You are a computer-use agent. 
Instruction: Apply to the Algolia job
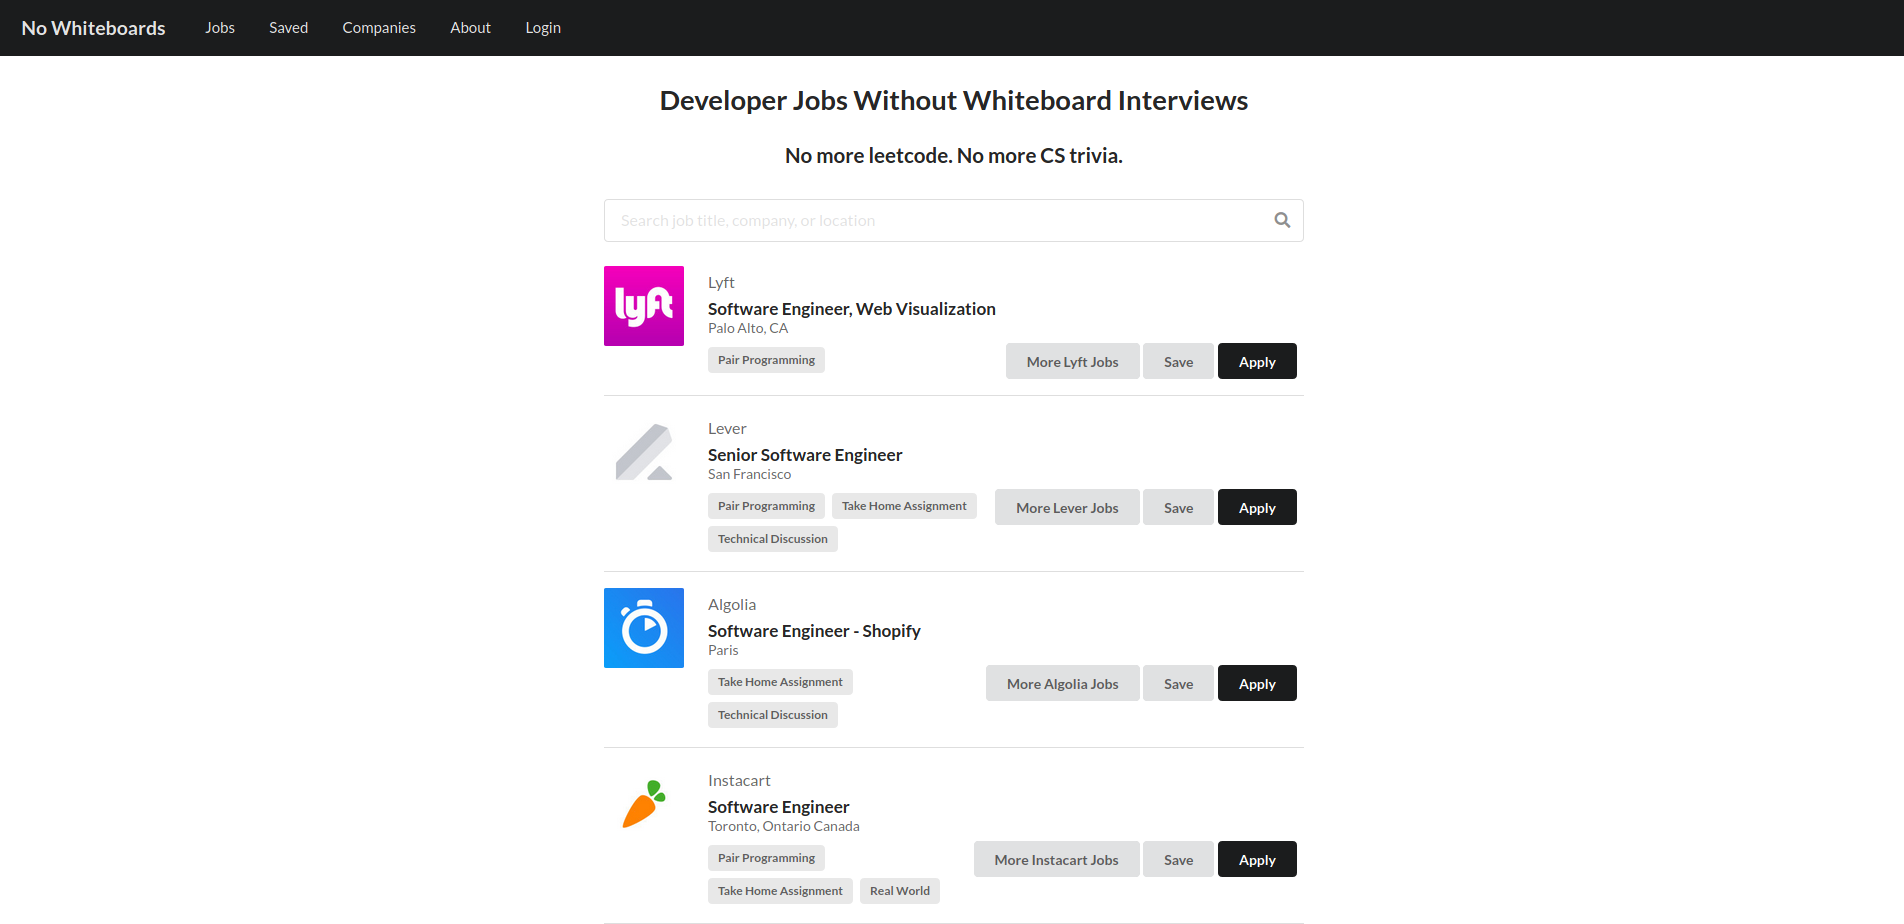tap(1257, 683)
